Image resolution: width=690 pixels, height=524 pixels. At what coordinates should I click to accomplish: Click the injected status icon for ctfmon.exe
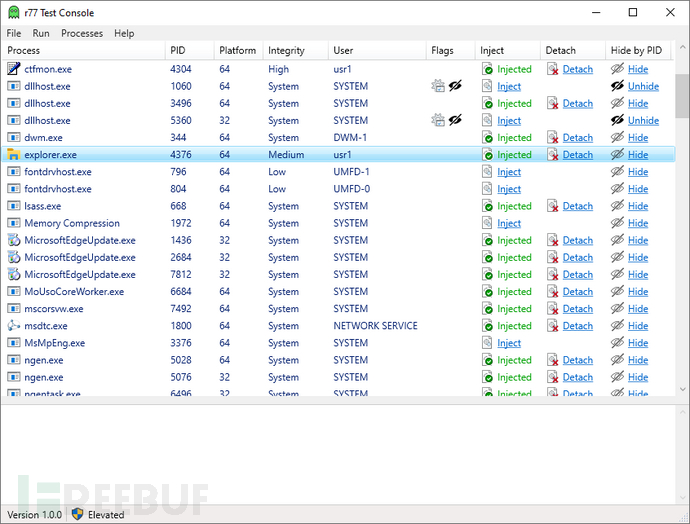tap(487, 69)
